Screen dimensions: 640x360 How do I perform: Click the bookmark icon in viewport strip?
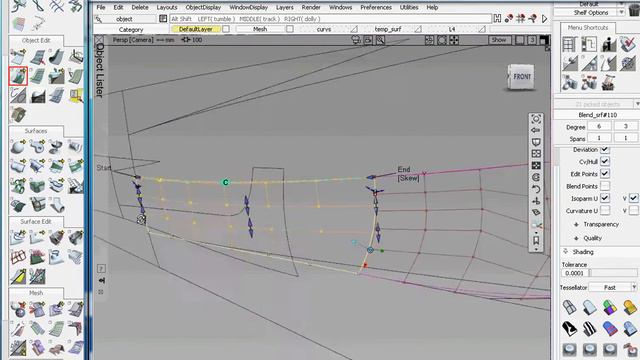coord(536,240)
